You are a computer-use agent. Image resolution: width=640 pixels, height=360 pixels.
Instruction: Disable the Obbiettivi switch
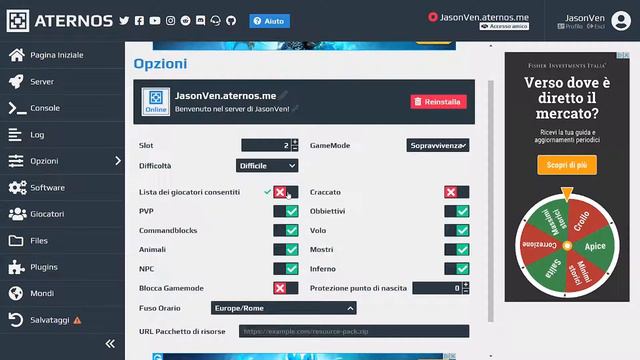pos(456,211)
